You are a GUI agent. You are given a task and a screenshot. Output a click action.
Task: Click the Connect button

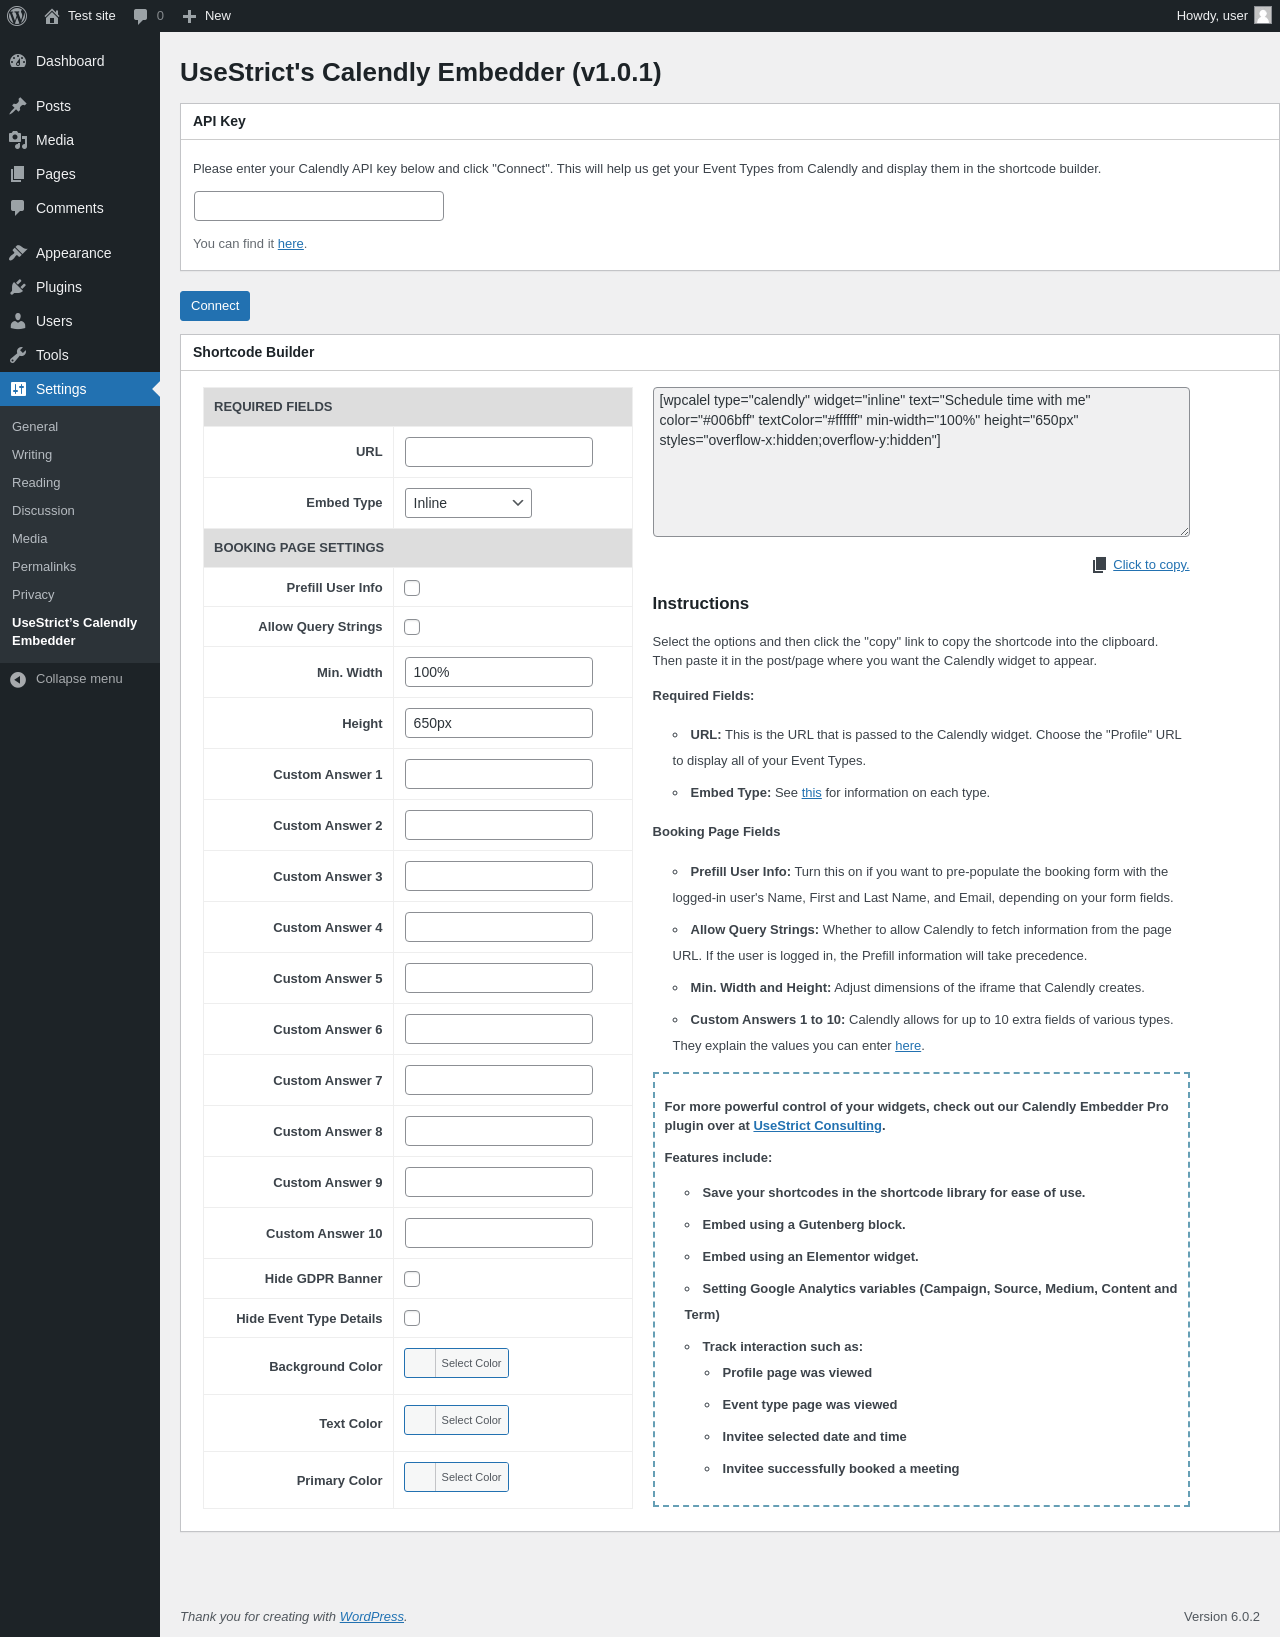point(215,306)
